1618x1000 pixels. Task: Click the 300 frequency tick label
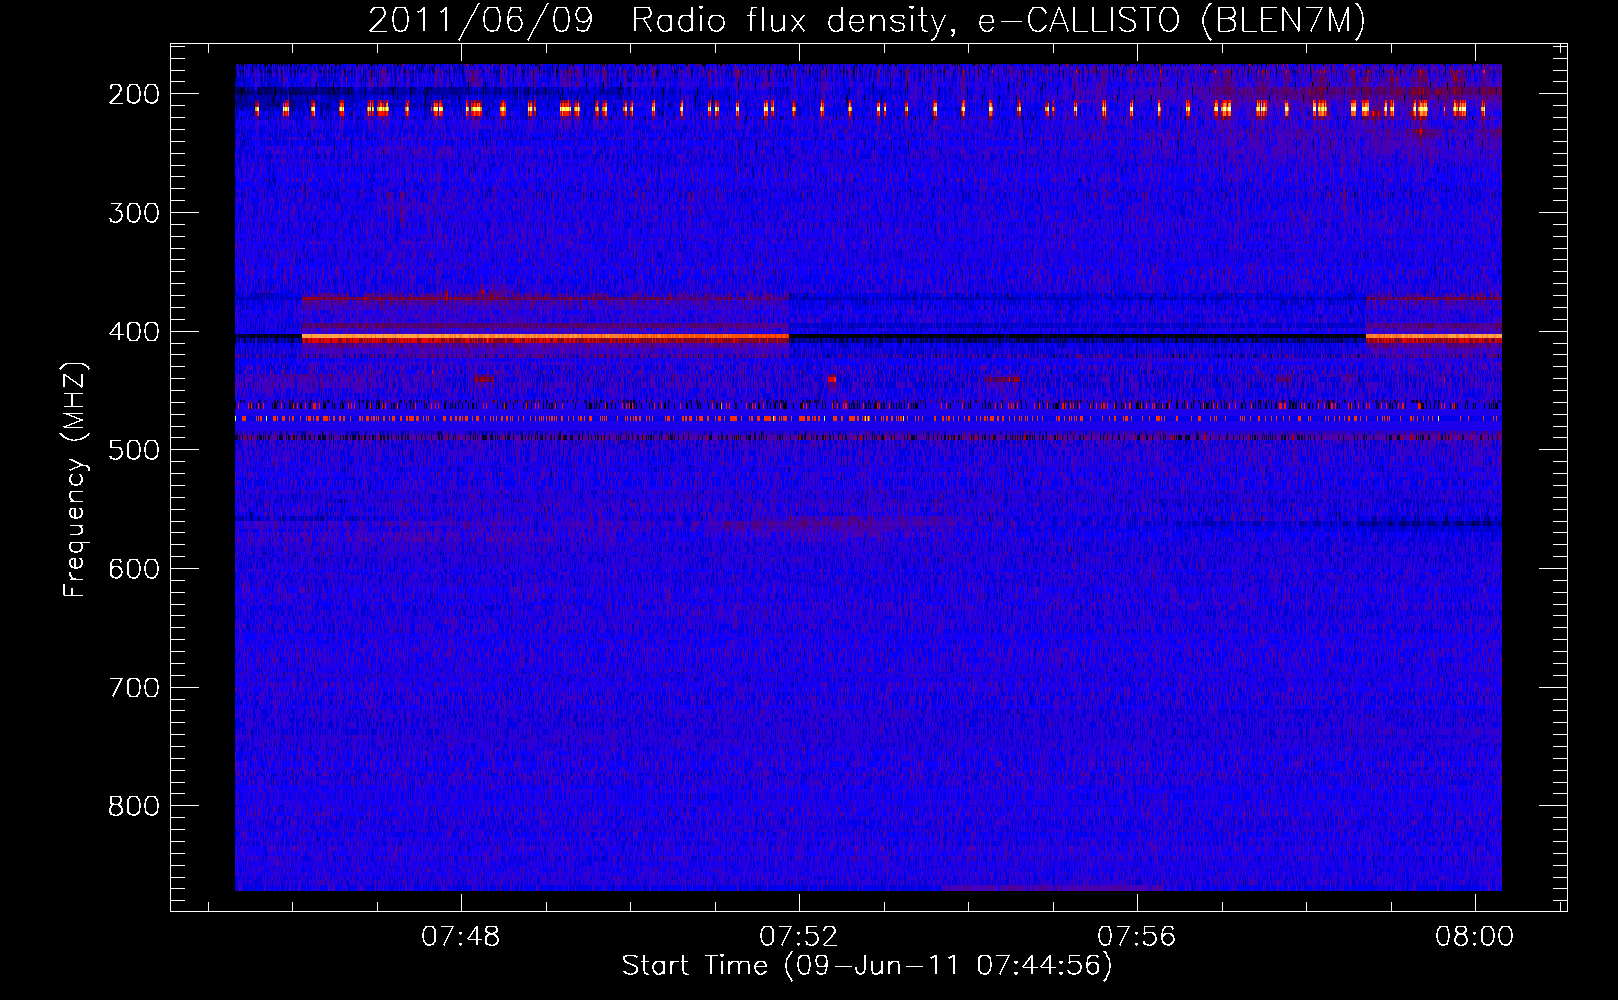pyautogui.click(x=134, y=213)
